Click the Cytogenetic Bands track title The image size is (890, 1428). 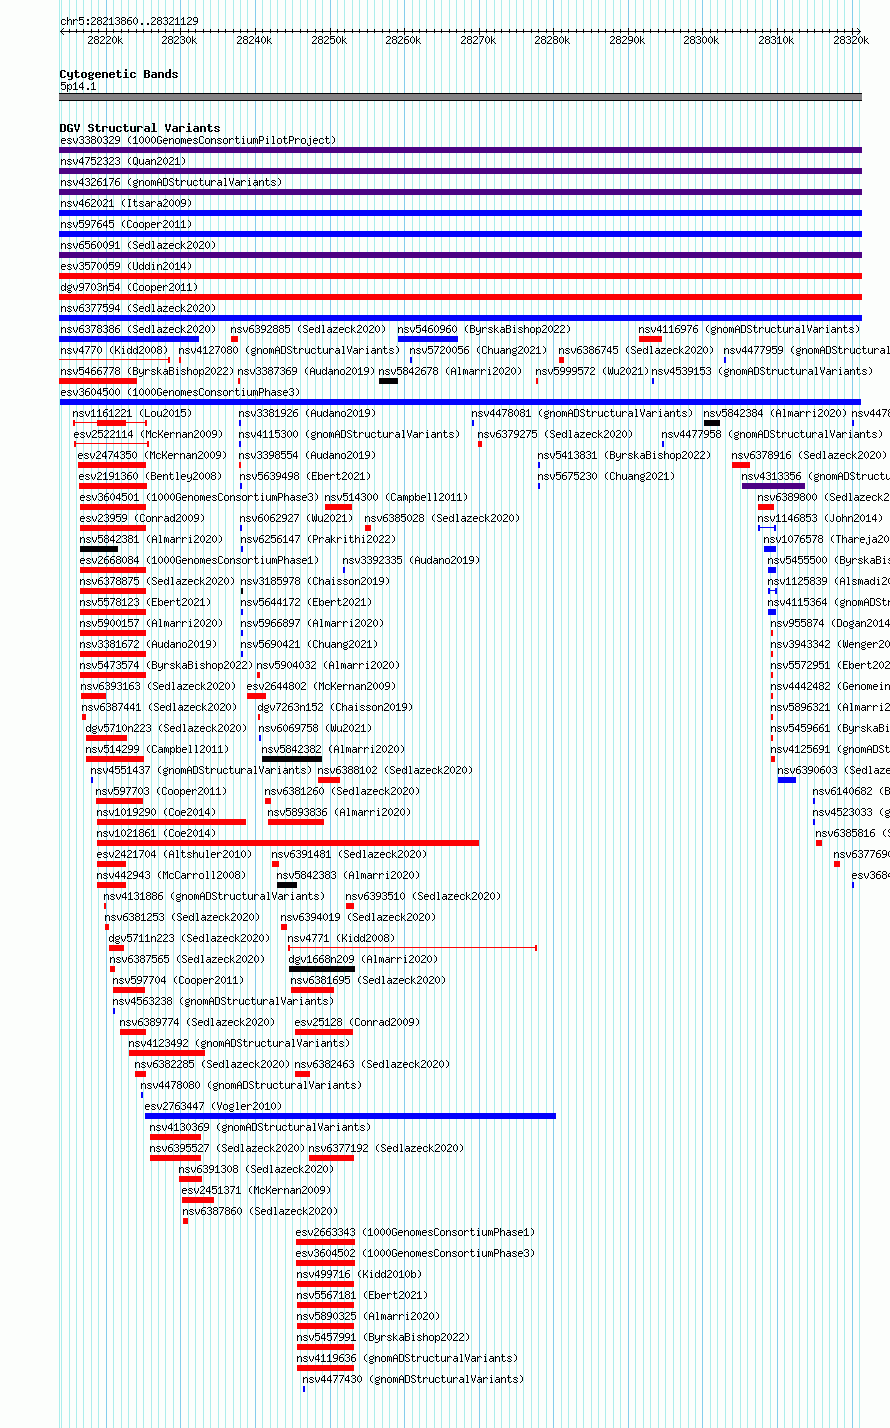pos(119,74)
